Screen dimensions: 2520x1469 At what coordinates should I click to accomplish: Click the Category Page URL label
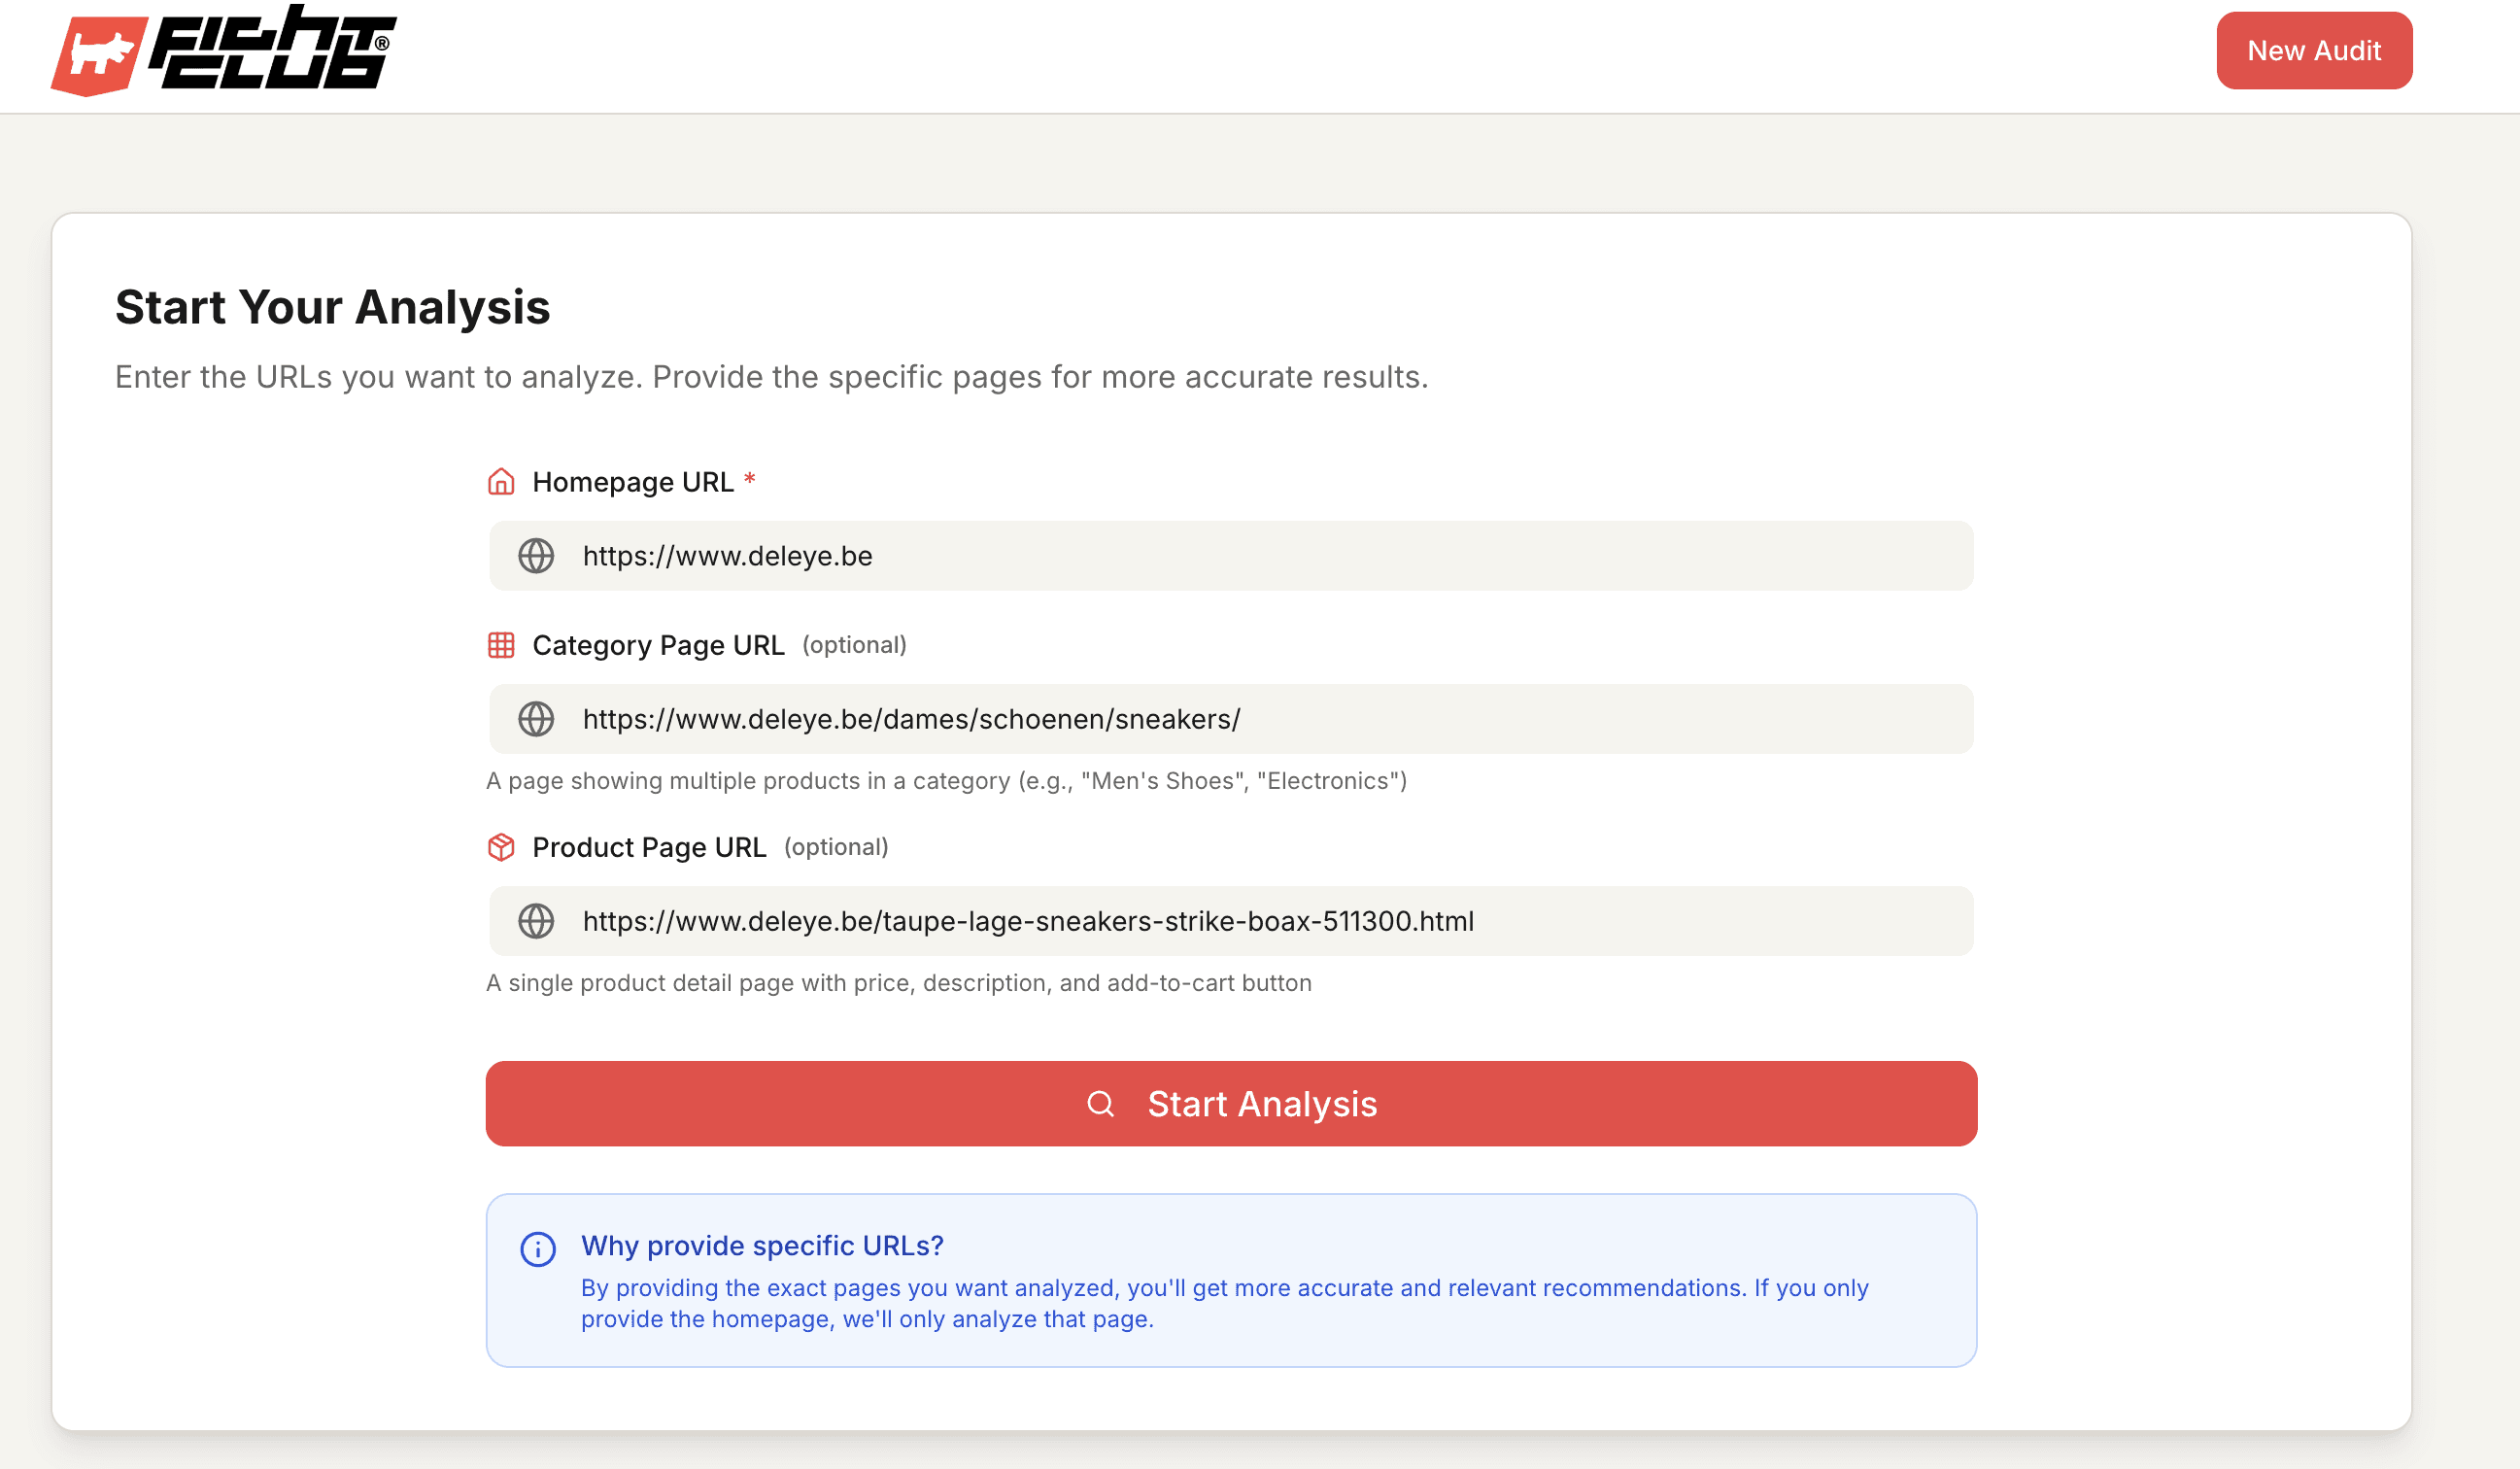coord(658,645)
